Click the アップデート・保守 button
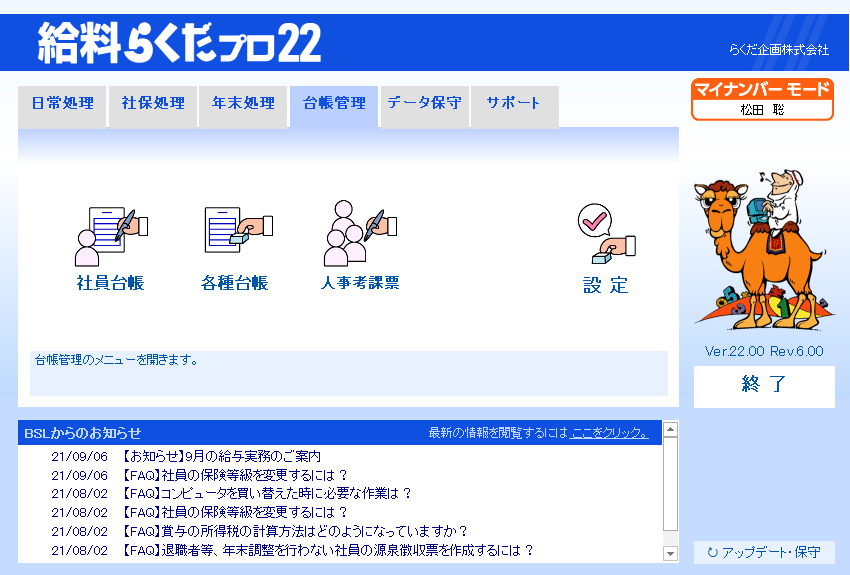Viewport: 850px width, 575px height. pos(764,552)
